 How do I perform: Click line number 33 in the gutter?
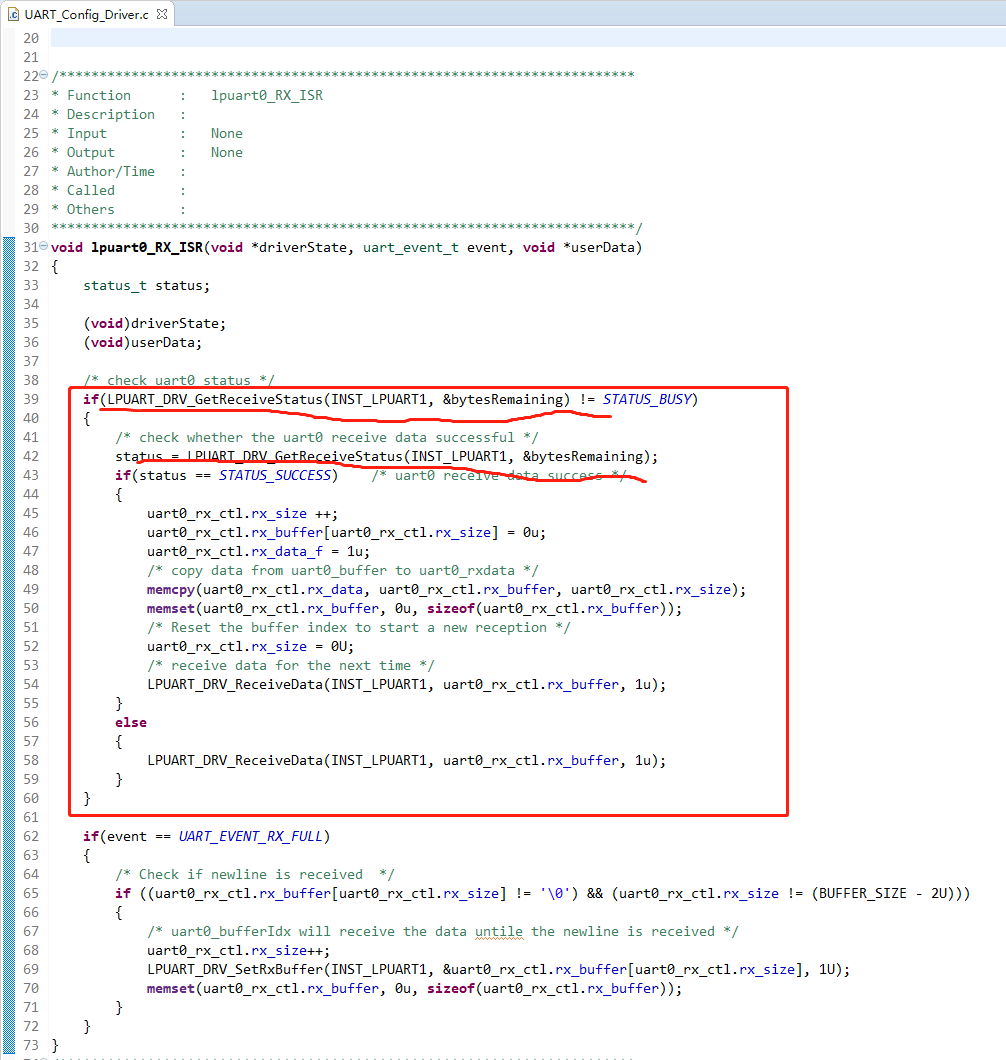[x=31, y=285]
